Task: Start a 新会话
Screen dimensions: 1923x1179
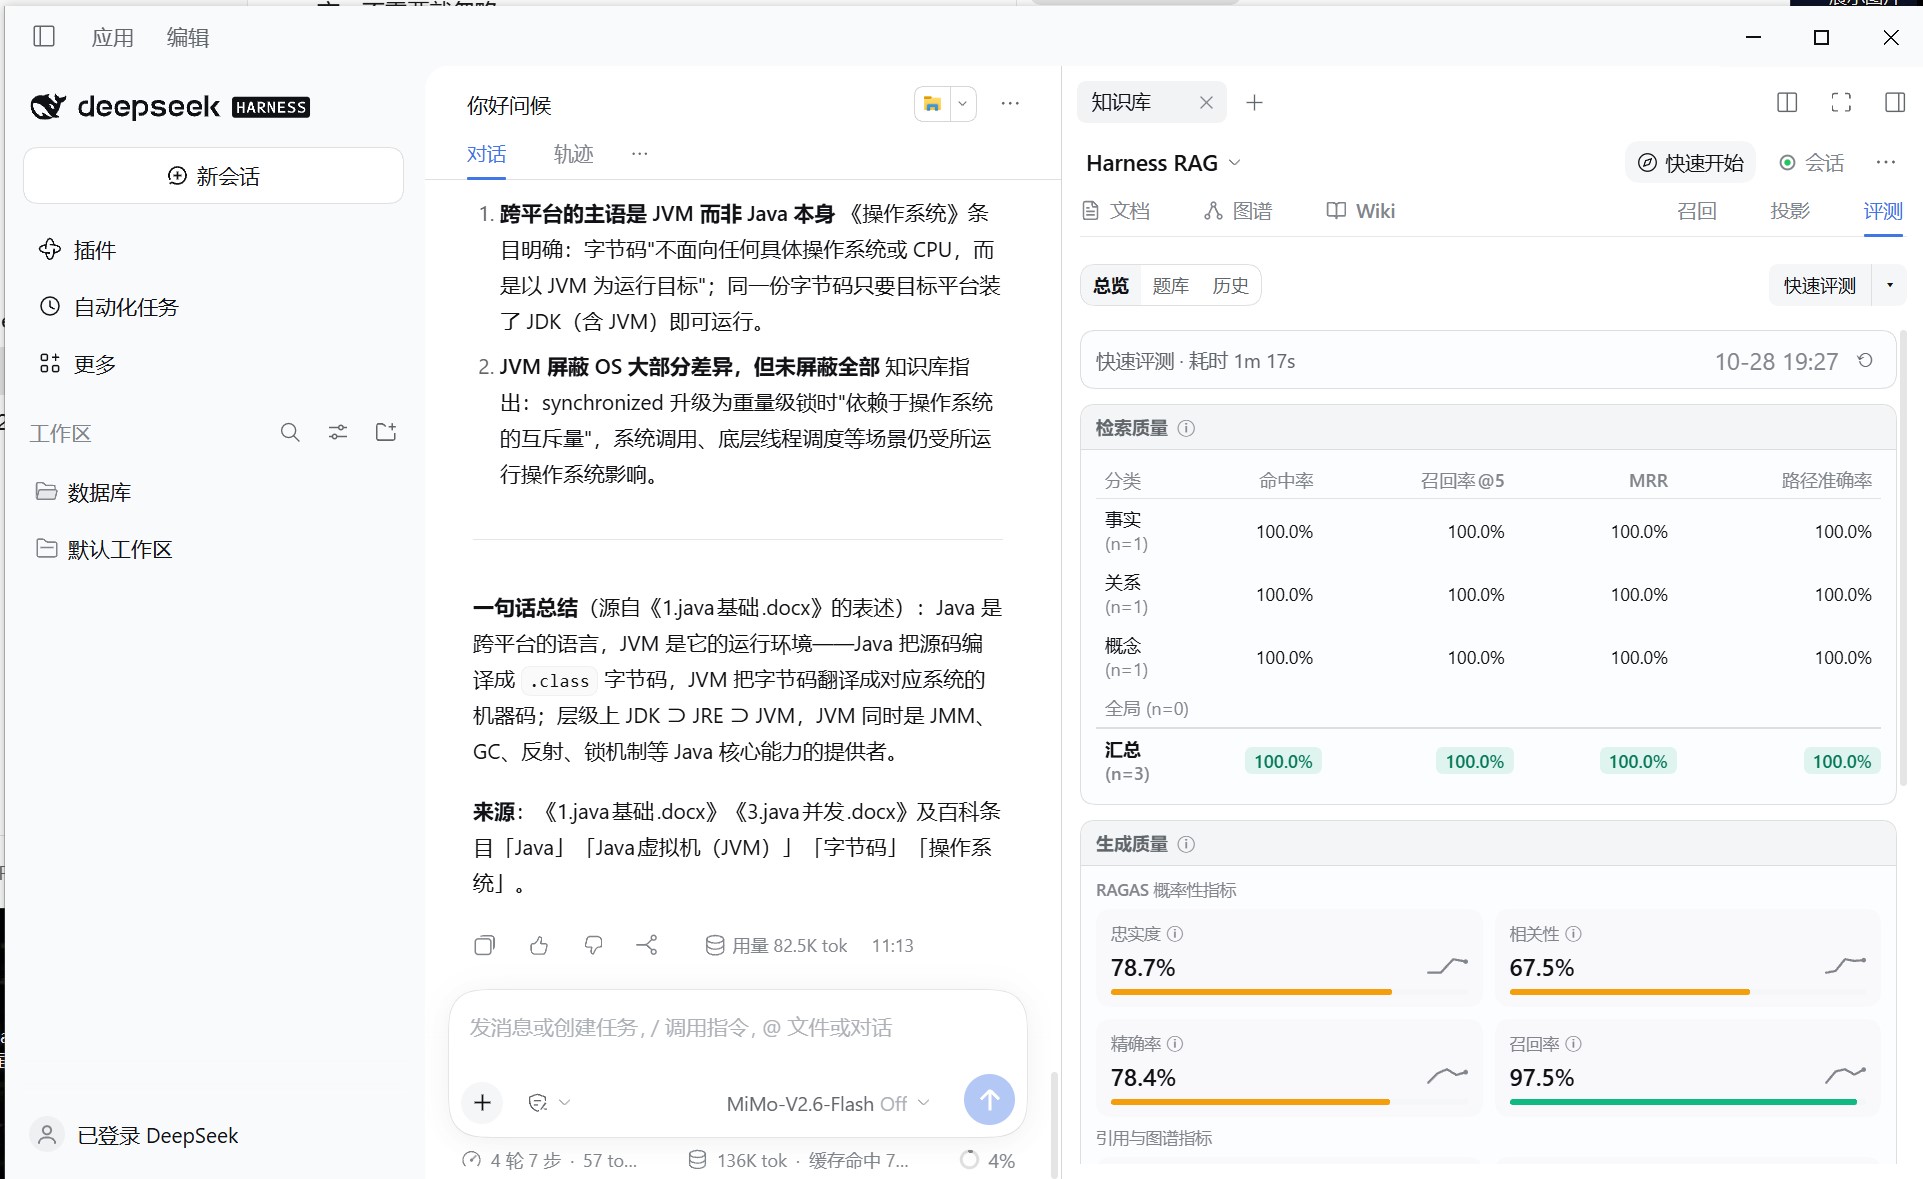Action: tap(213, 176)
